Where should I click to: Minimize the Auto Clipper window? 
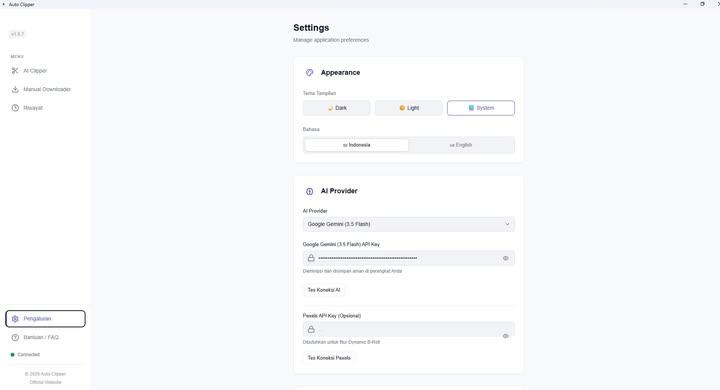click(x=685, y=4)
